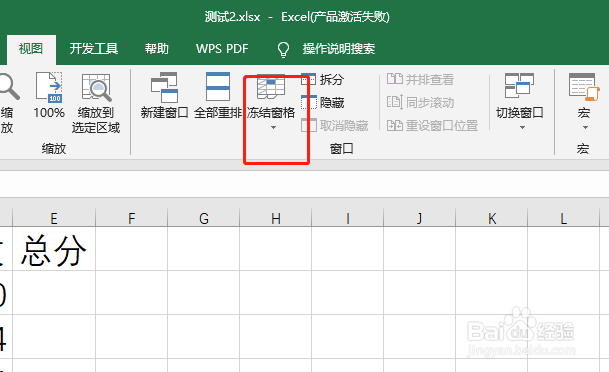
Task: Expand the Switch Windows dropdown arrow
Action: click(522, 127)
